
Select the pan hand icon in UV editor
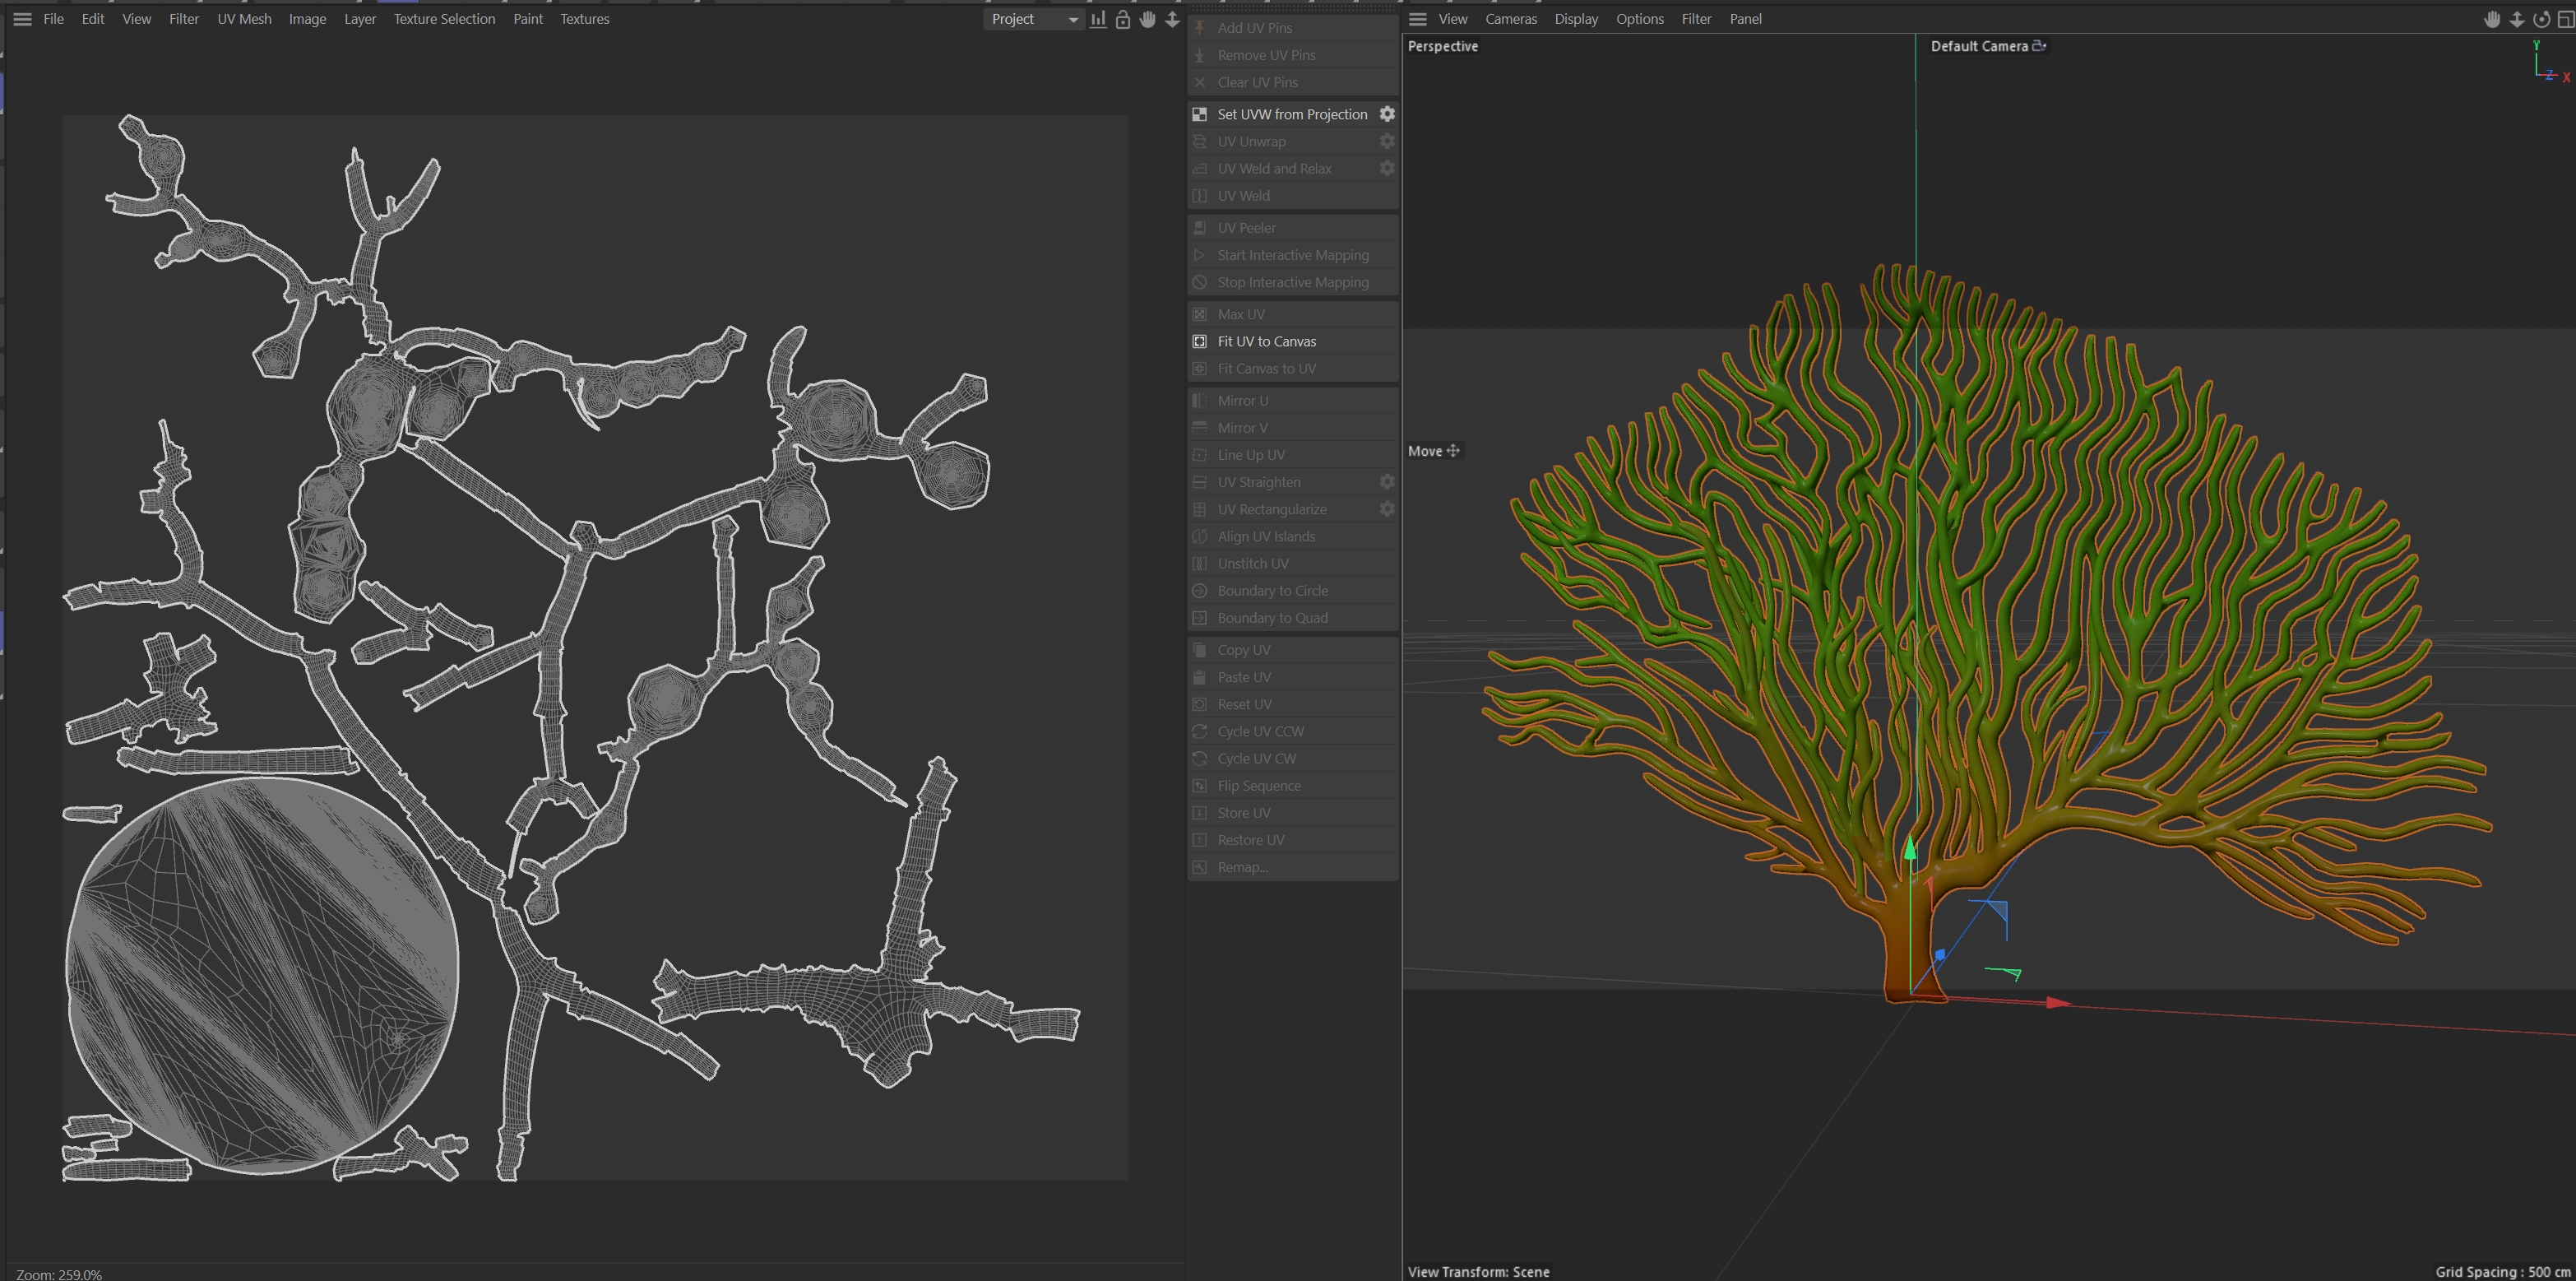tap(1147, 19)
